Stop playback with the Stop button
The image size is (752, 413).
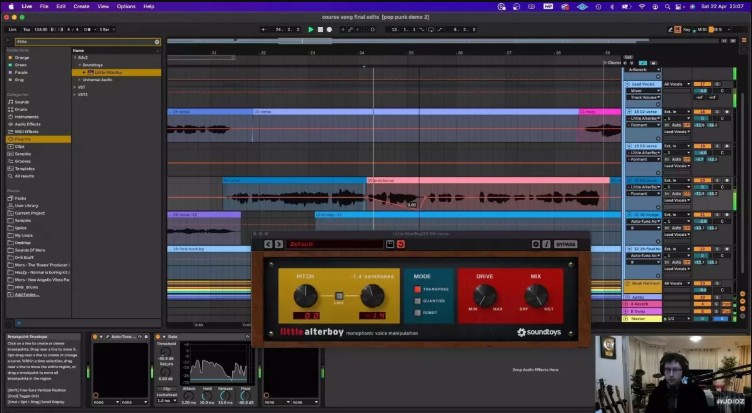click(x=320, y=29)
